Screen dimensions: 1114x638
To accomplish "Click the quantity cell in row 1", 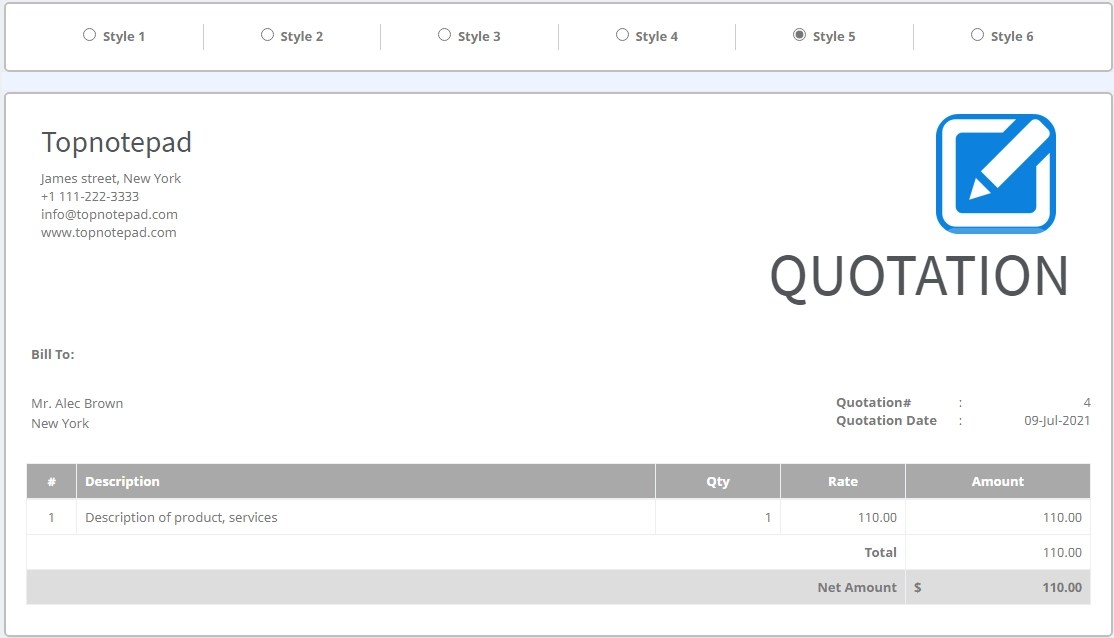I will (x=718, y=517).
